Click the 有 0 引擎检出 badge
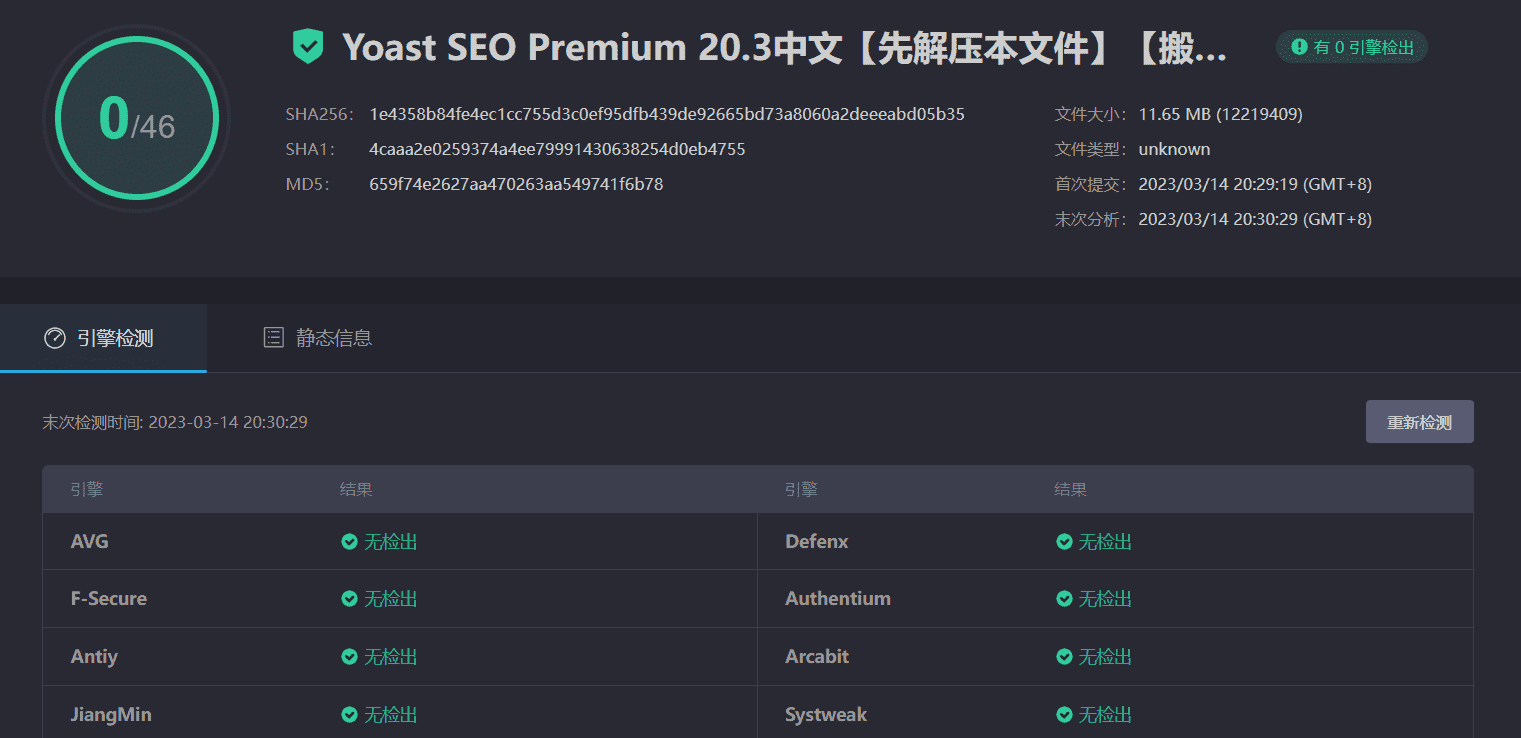 (x=1352, y=47)
